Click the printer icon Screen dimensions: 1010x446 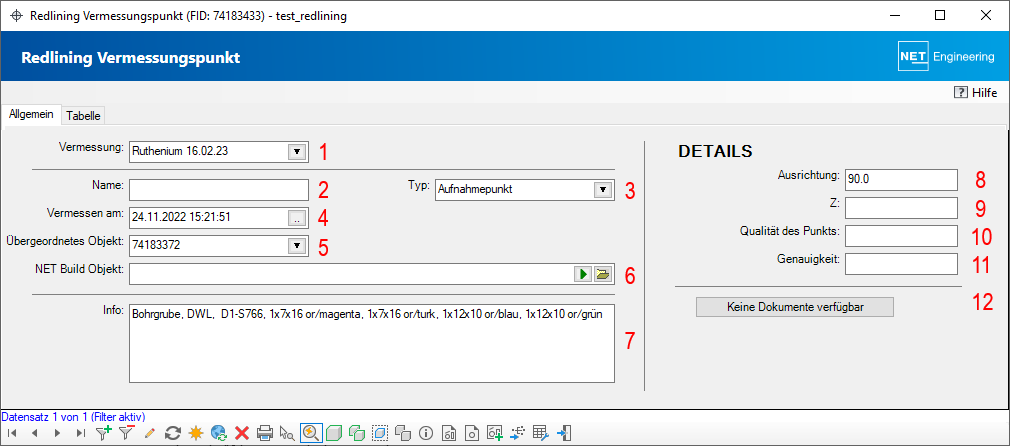(265, 433)
